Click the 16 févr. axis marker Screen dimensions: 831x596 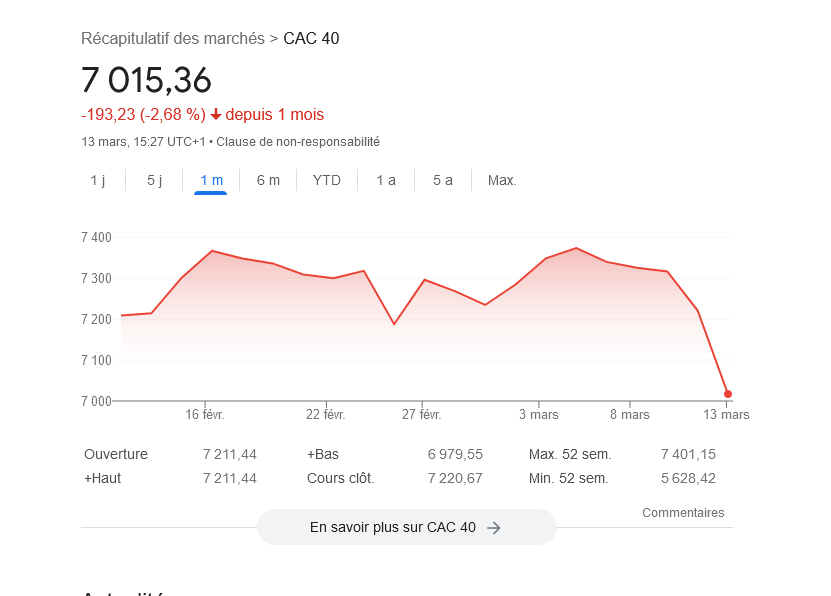pyautogui.click(x=205, y=414)
